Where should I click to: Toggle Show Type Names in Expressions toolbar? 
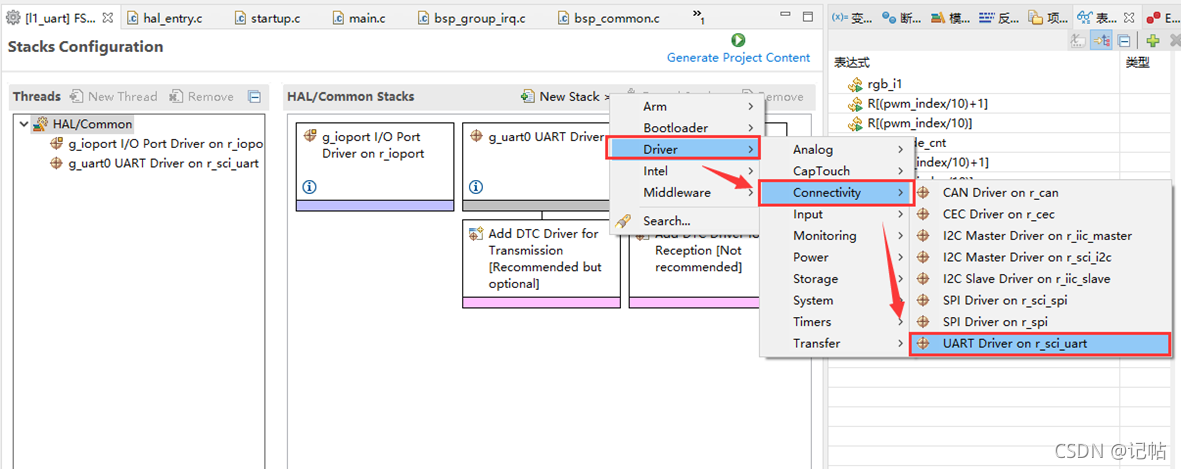(1078, 41)
